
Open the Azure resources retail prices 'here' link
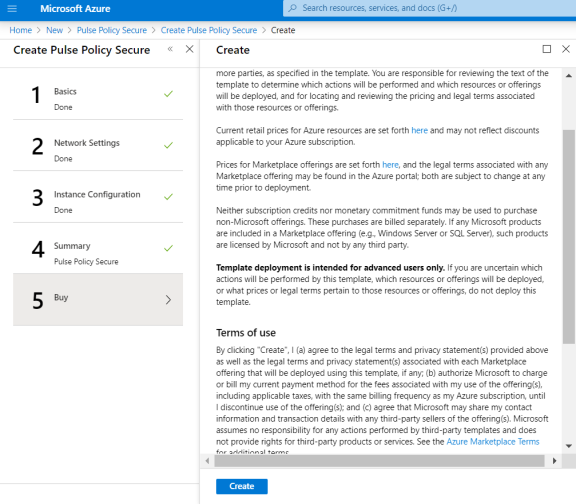419,130
